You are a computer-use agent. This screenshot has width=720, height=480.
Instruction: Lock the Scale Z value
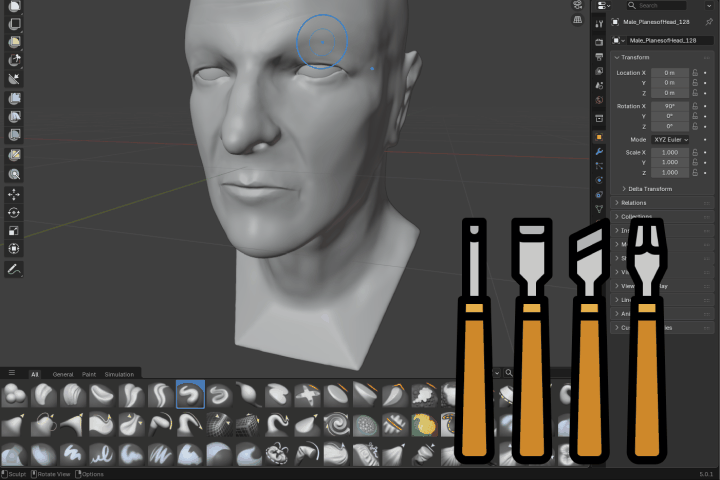[695, 172]
